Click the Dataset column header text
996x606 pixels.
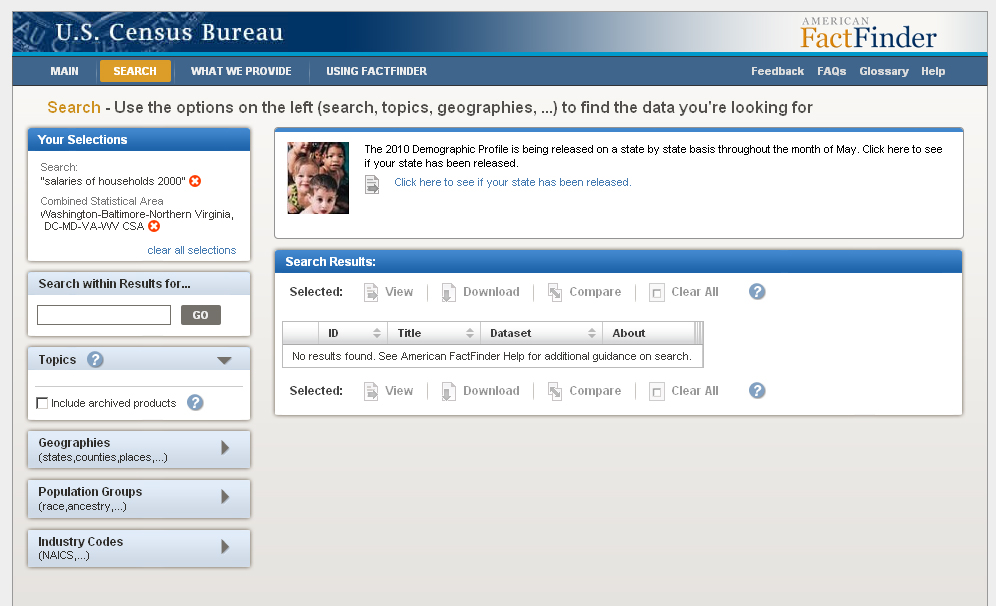(511, 333)
